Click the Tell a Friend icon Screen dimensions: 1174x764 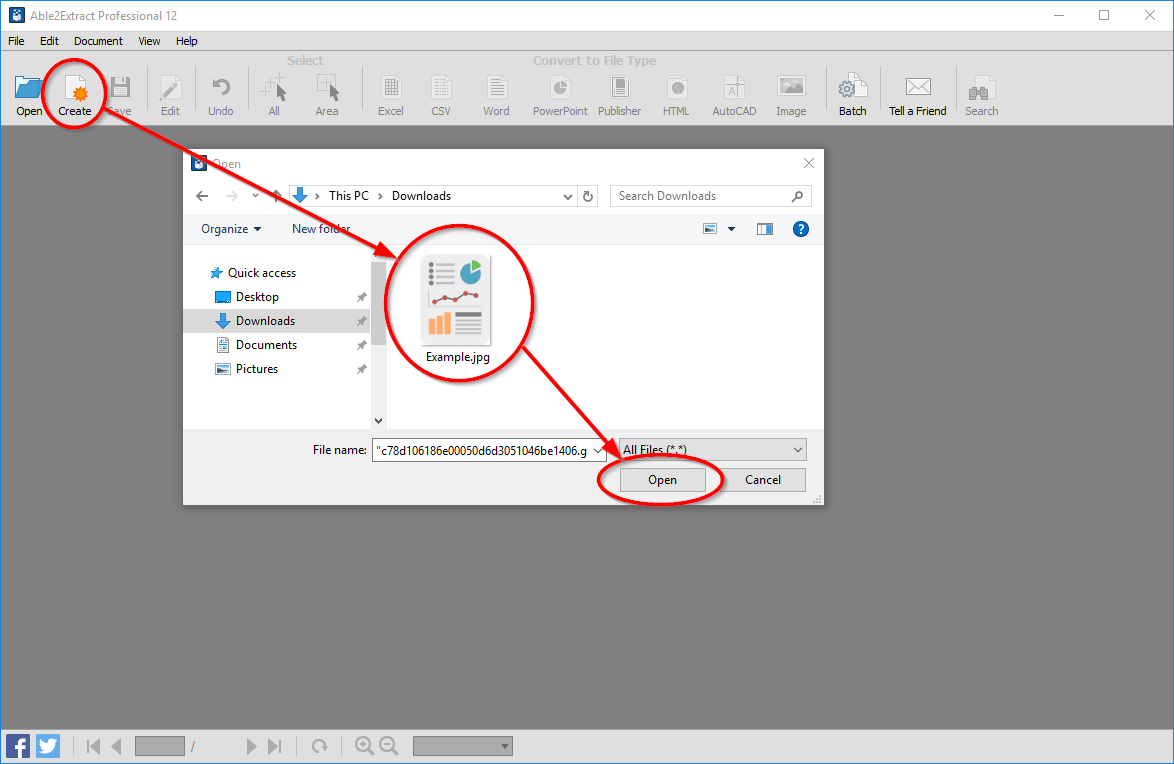[x=917, y=93]
